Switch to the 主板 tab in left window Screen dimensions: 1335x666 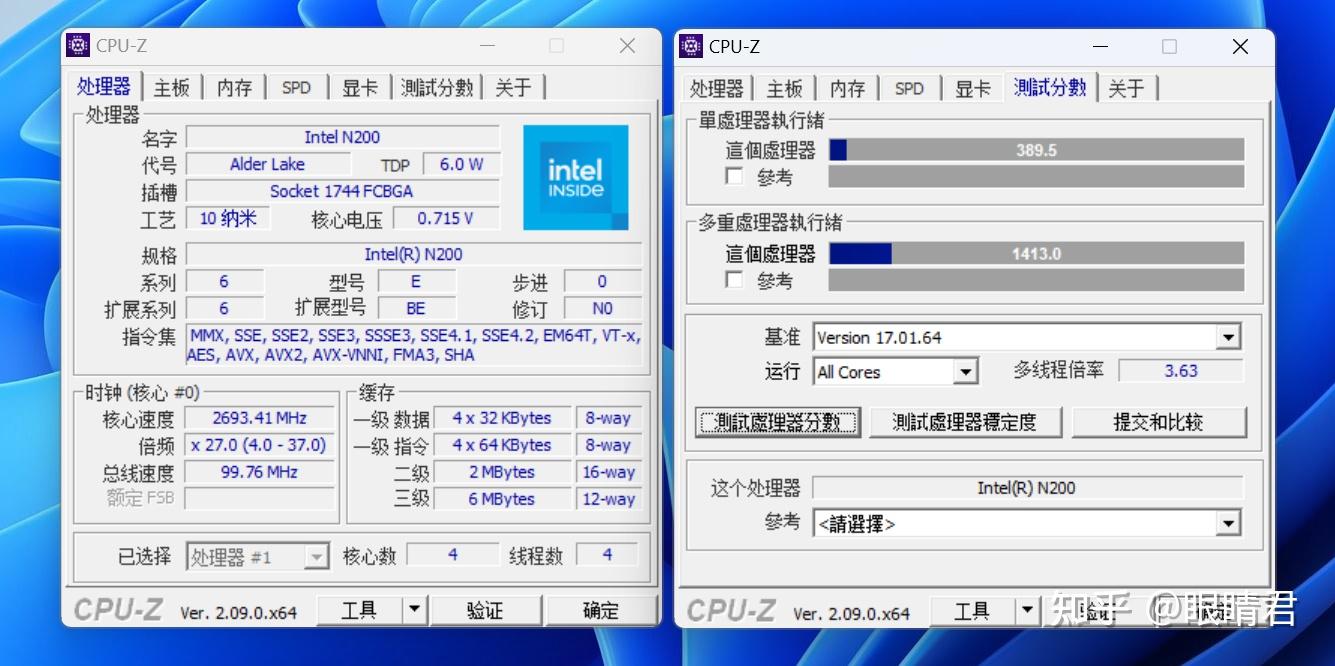pyautogui.click(x=171, y=87)
